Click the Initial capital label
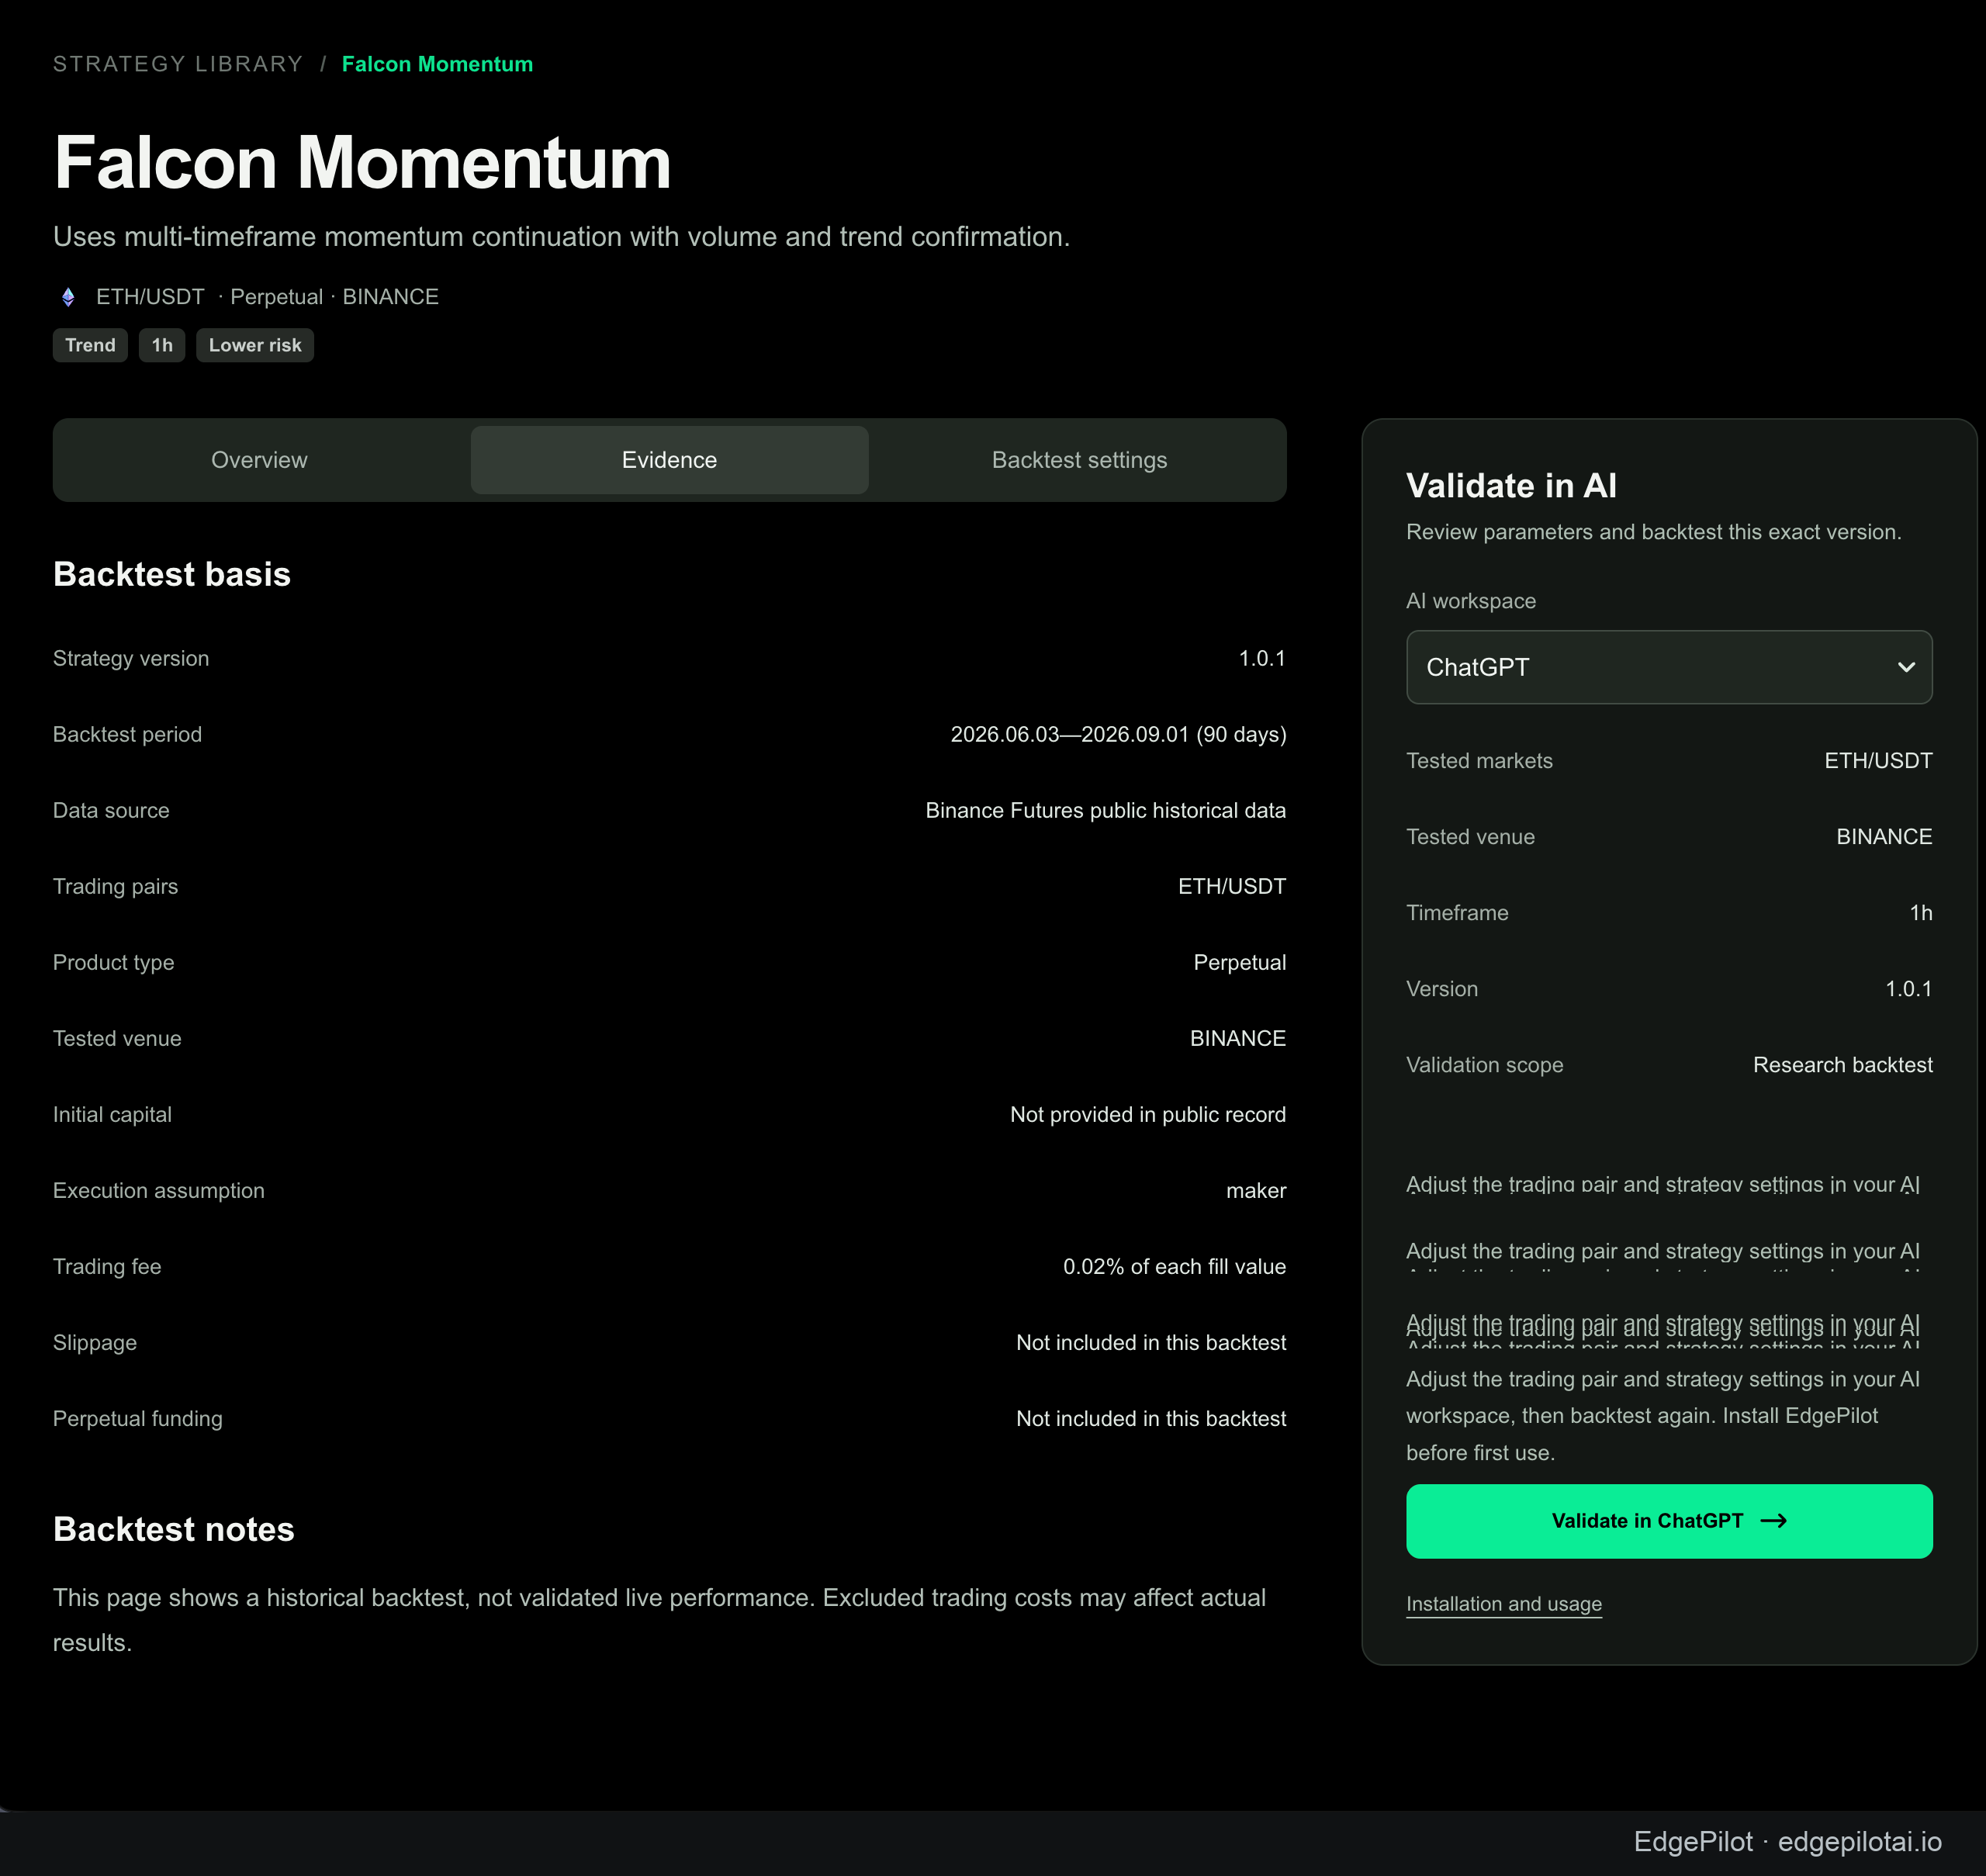 (x=112, y=1114)
